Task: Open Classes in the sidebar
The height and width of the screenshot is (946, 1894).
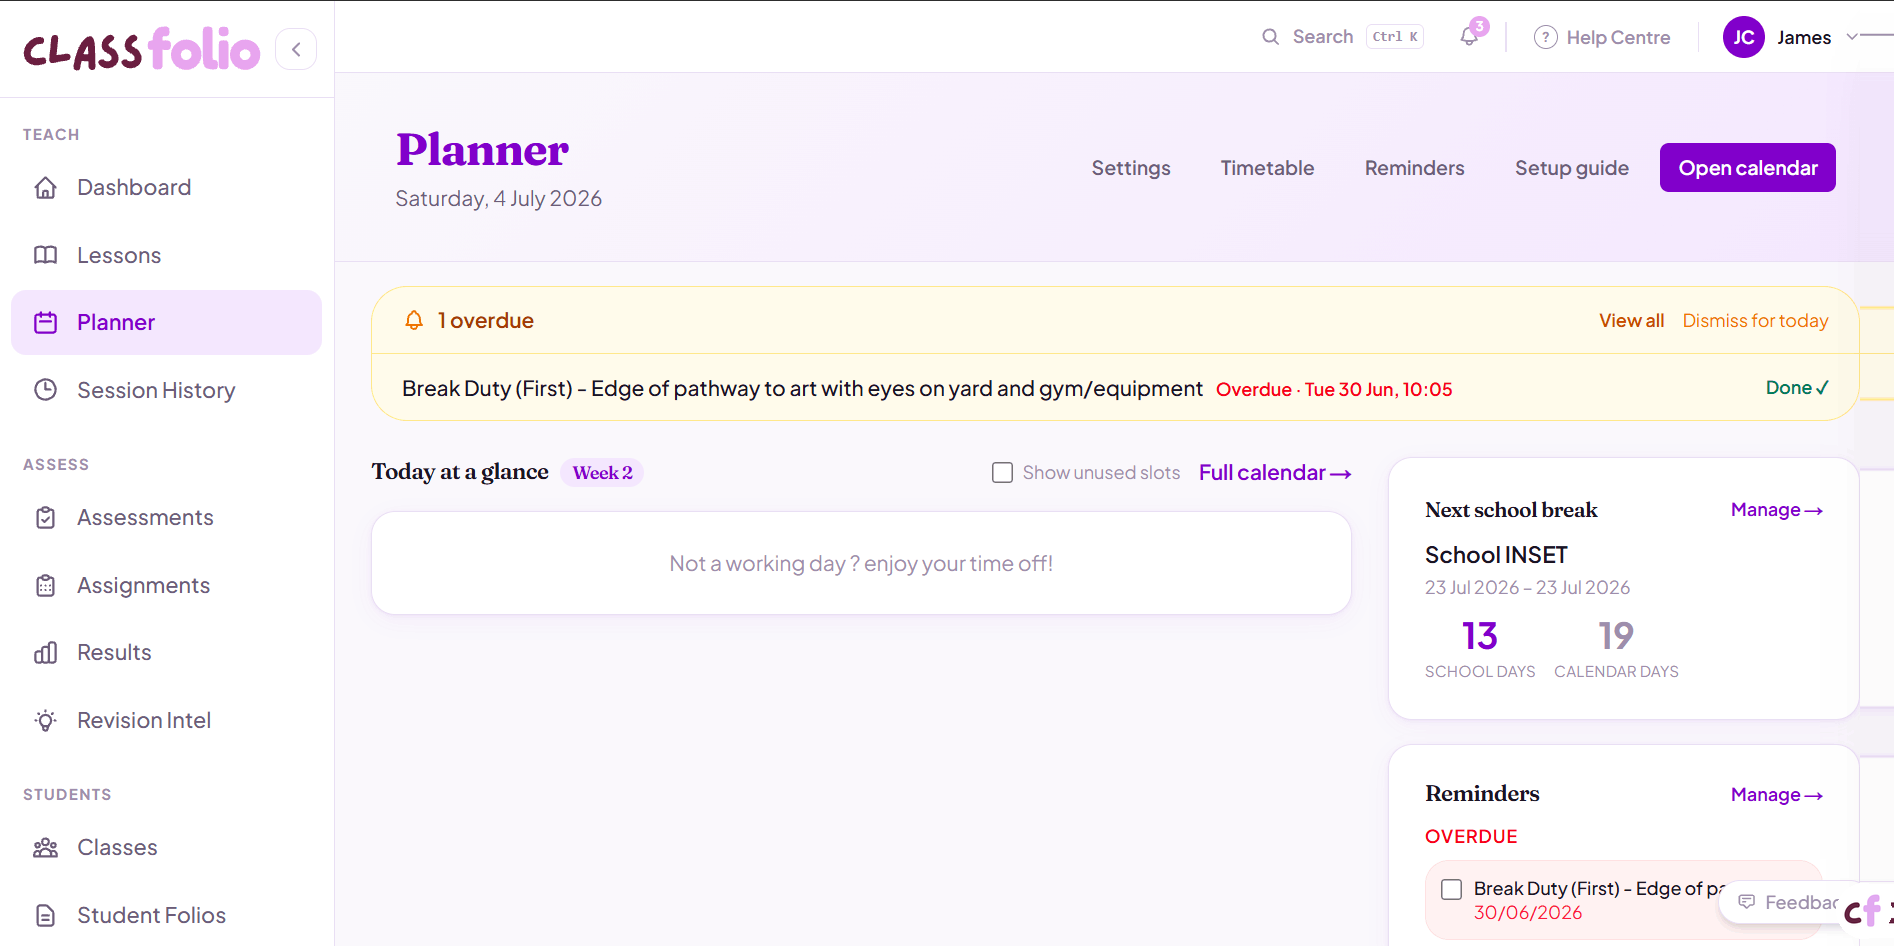Action: (166, 847)
